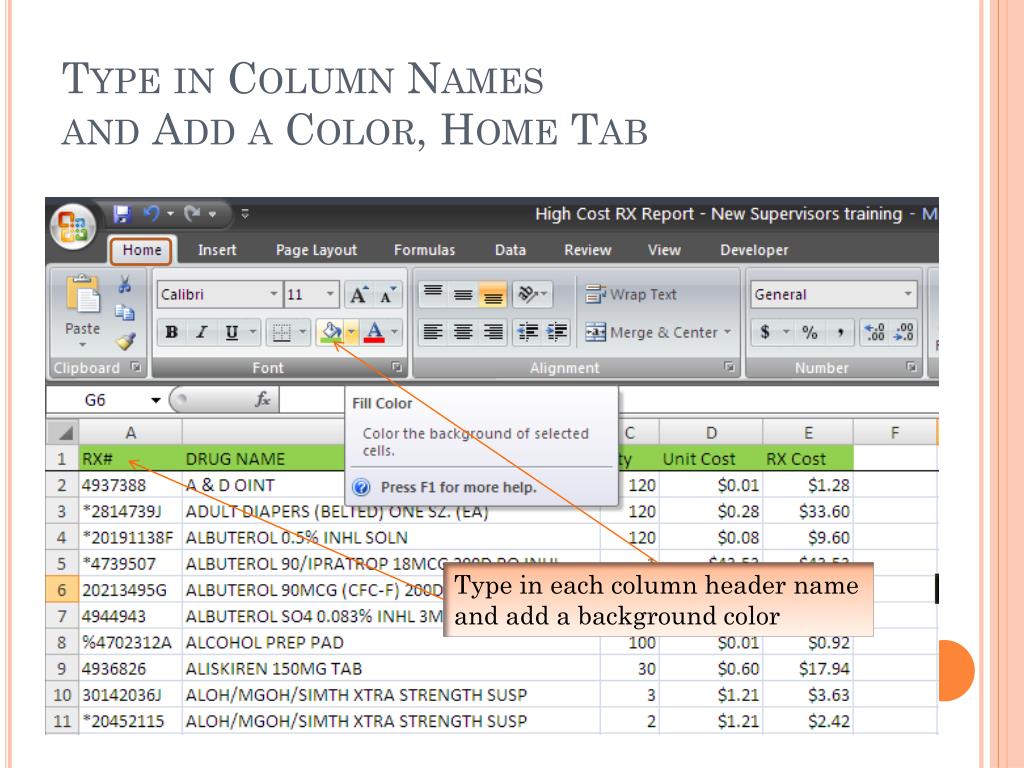Copy the selected cells
This screenshot has height=768, width=1024.
[125, 313]
